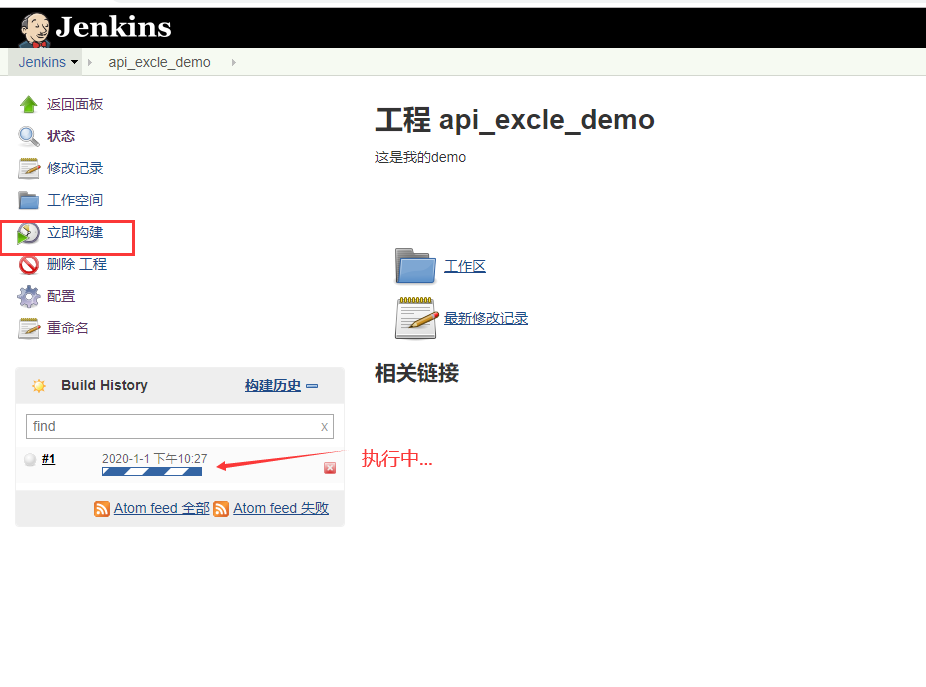Open the 工作区 link

pos(465,266)
